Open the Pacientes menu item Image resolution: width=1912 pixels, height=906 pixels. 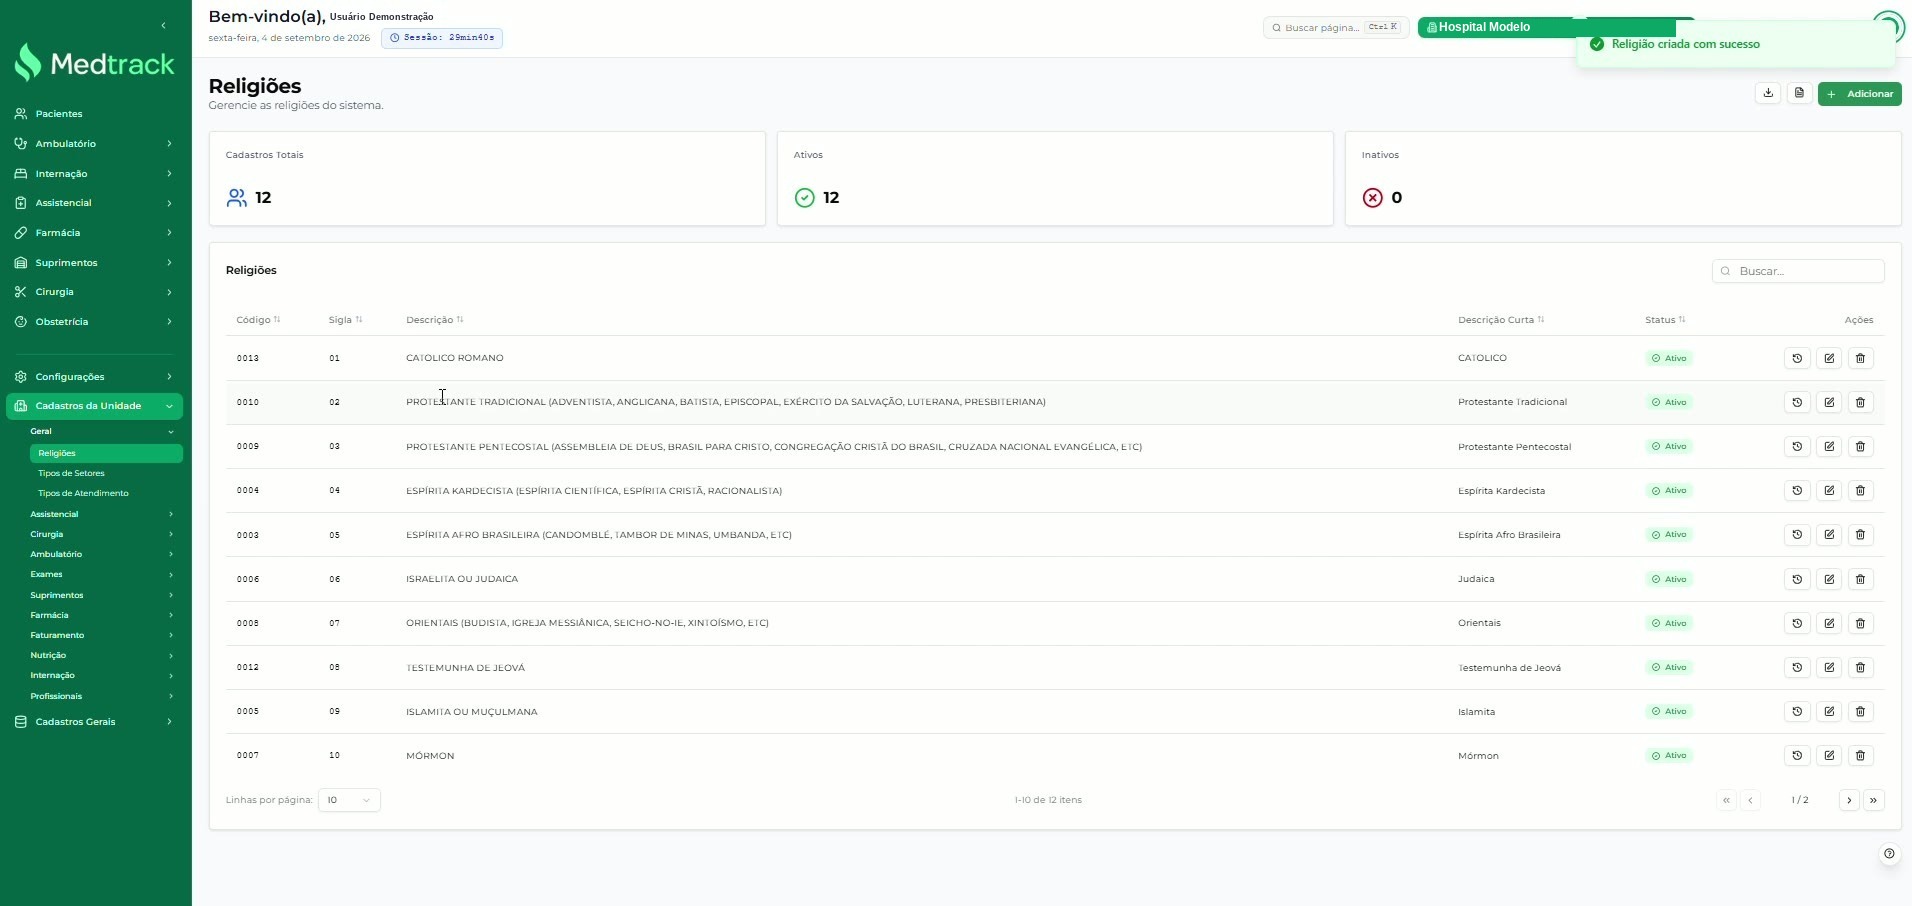[x=94, y=114]
